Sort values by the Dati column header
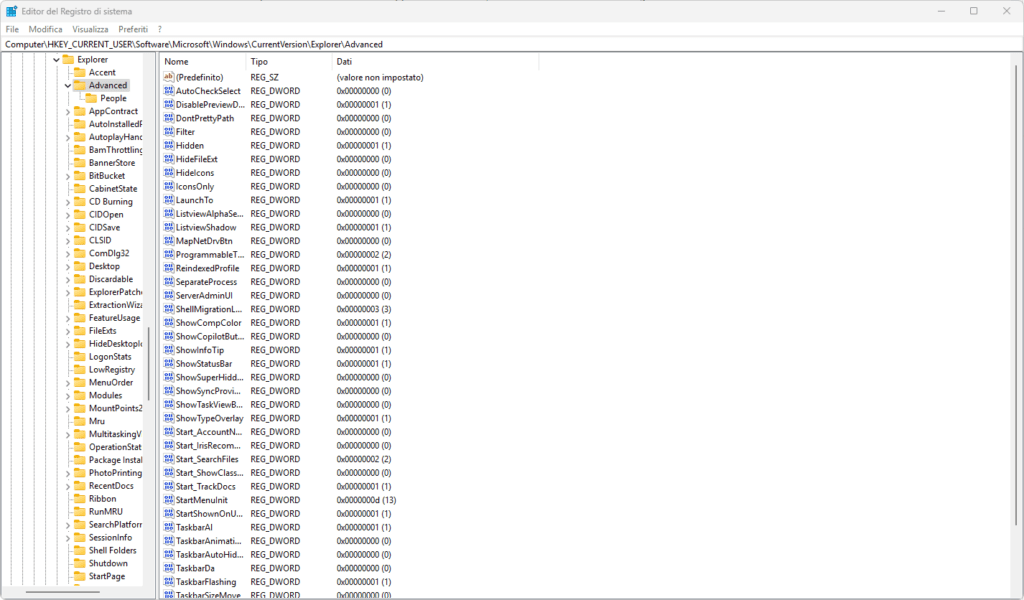Image resolution: width=1024 pixels, height=600 pixels. point(436,61)
